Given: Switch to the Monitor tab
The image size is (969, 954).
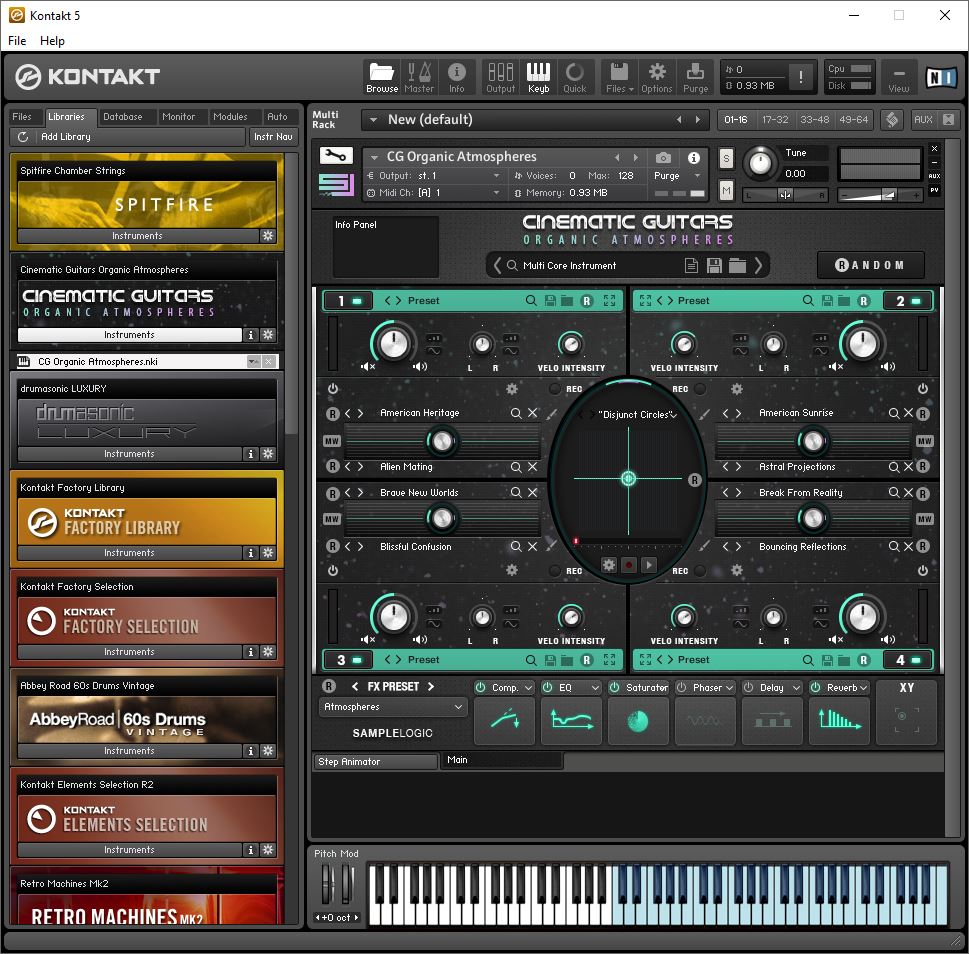Looking at the screenshot, I should (x=178, y=117).
